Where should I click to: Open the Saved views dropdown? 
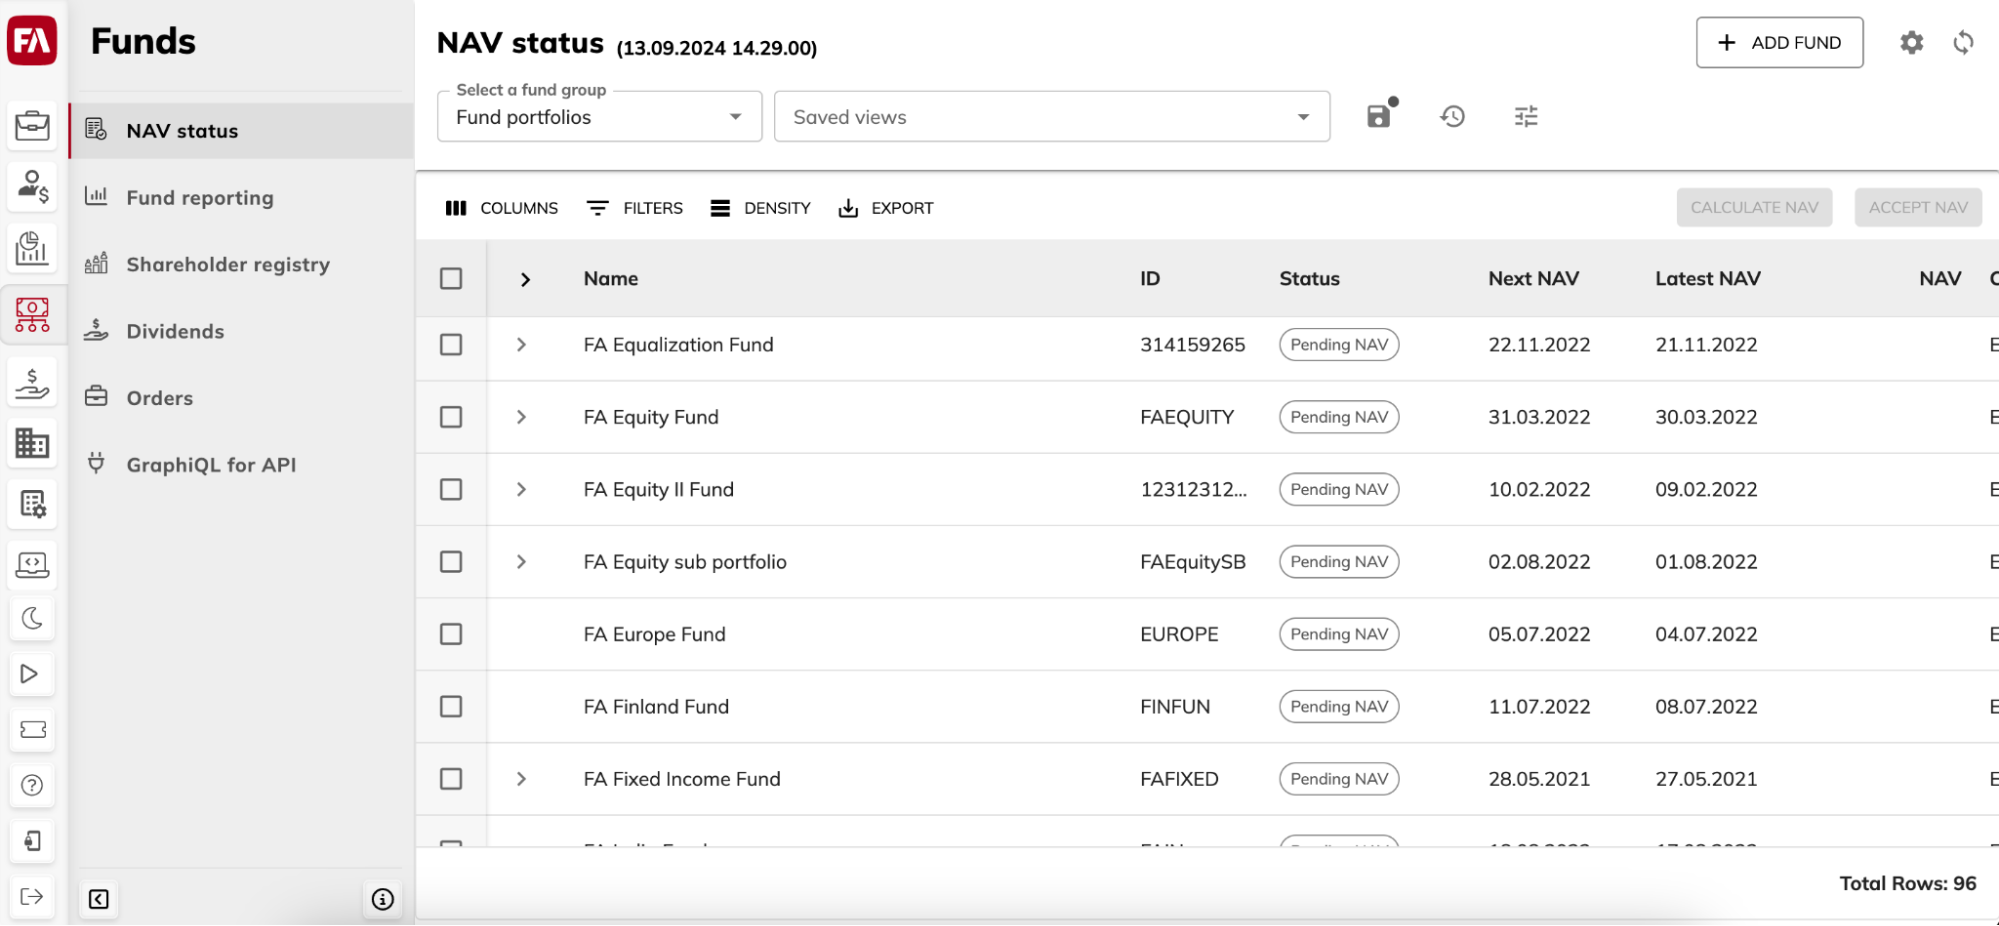1052,117
